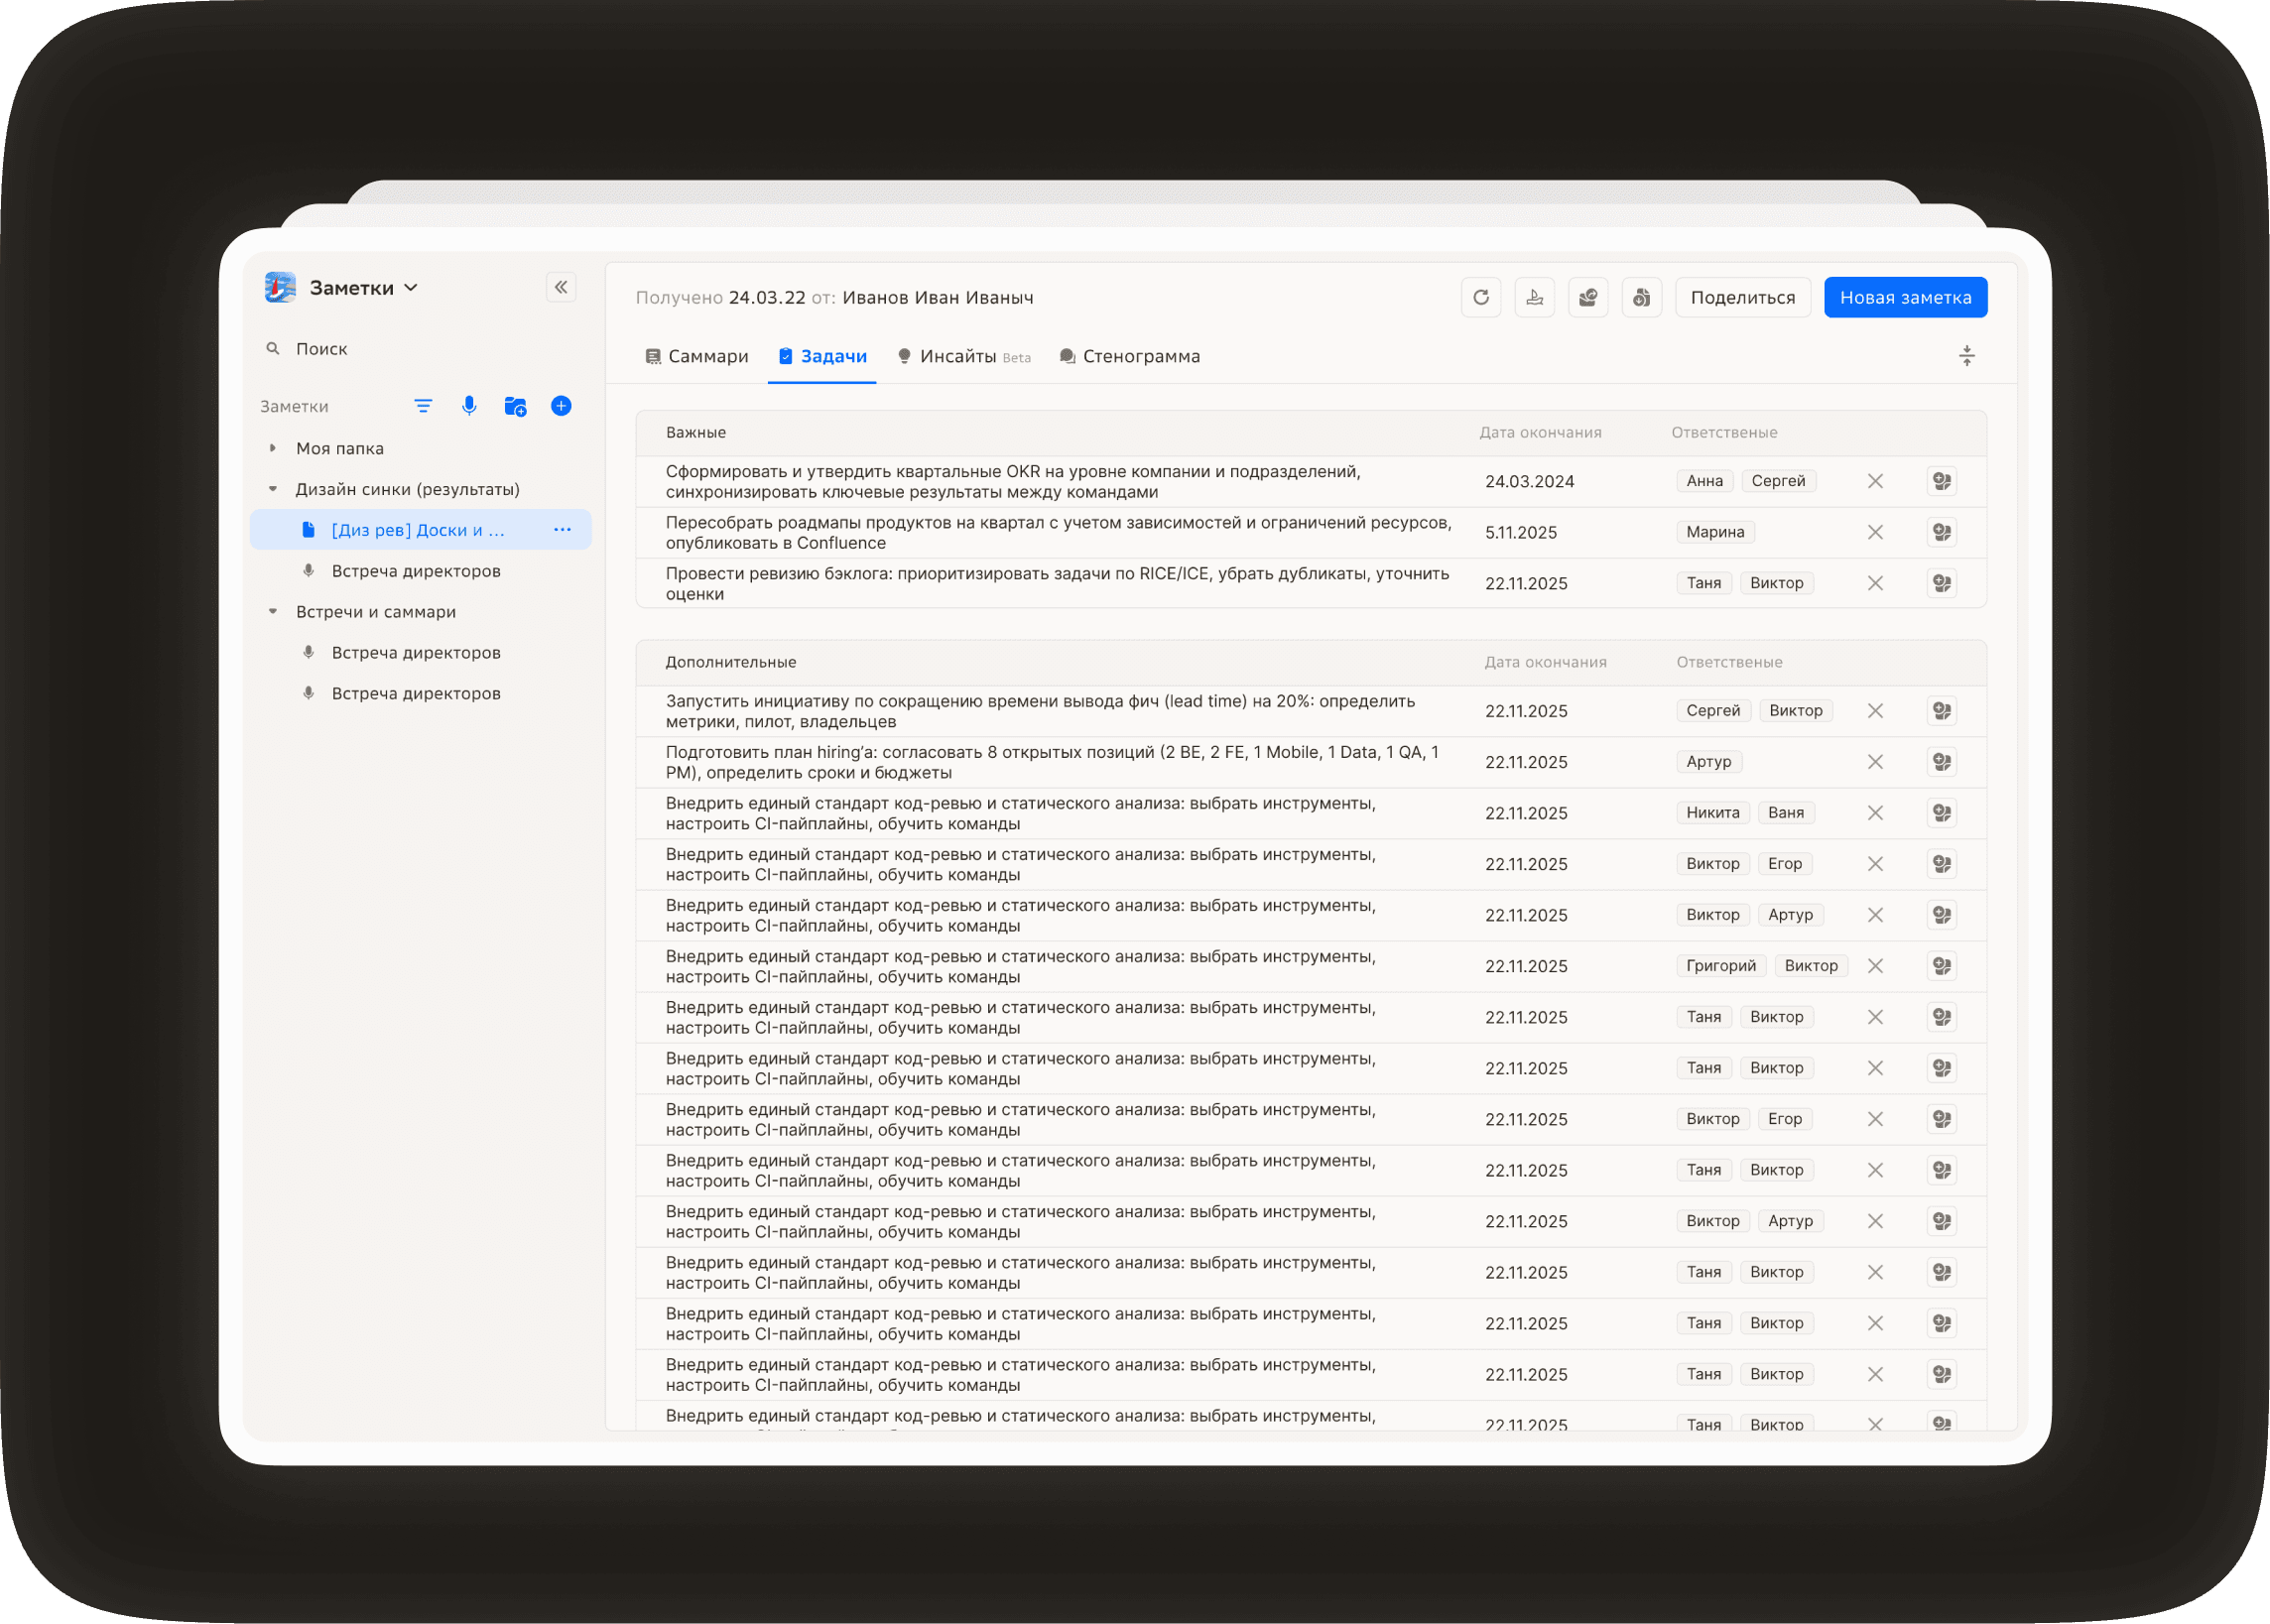Click the document download icon in the header

tap(1641, 297)
